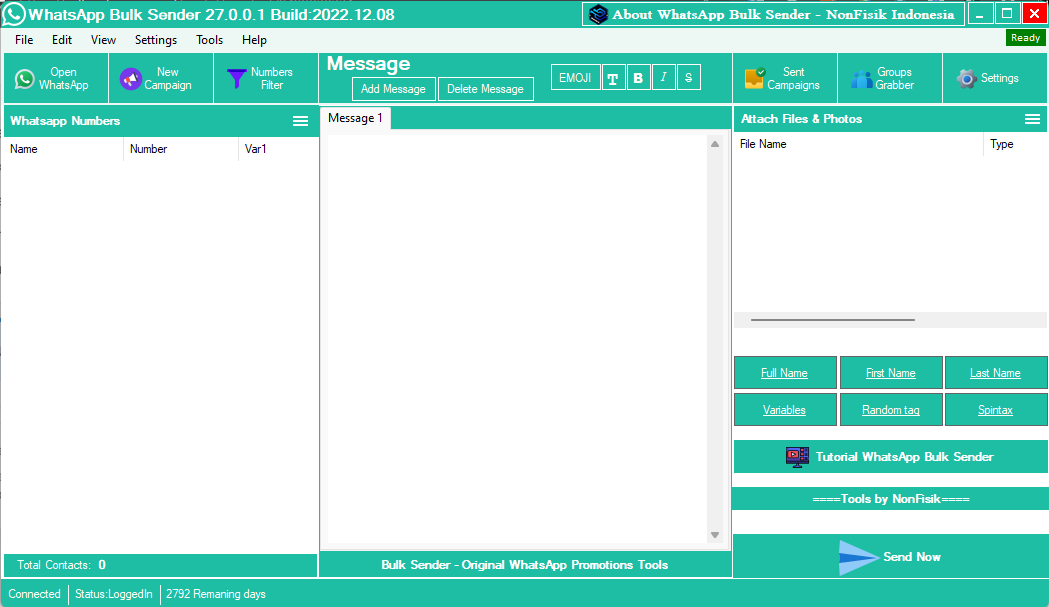Expand the Whatsapp Numbers hamburger menu
Screen dimensions: 1049x607
pyautogui.click(x=300, y=121)
